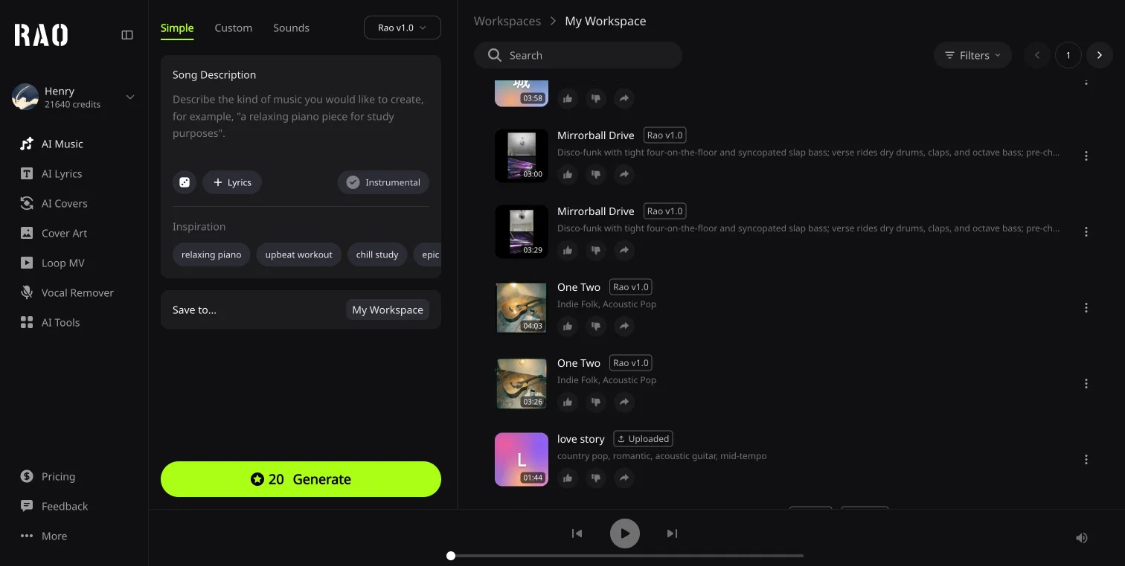Like the 03:29 Mirrorball Drive track
The height and width of the screenshot is (566, 1125).
(568, 250)
